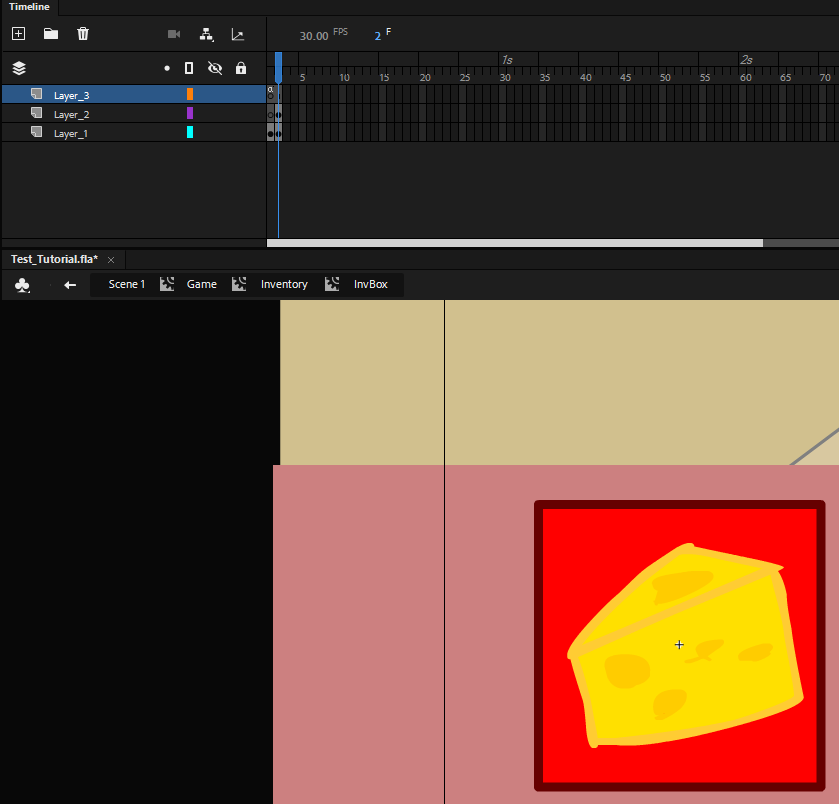Click the timeline horizontal scrollbar
The width and height of the screenshot is (839, 804).
(x=515, y=243)
